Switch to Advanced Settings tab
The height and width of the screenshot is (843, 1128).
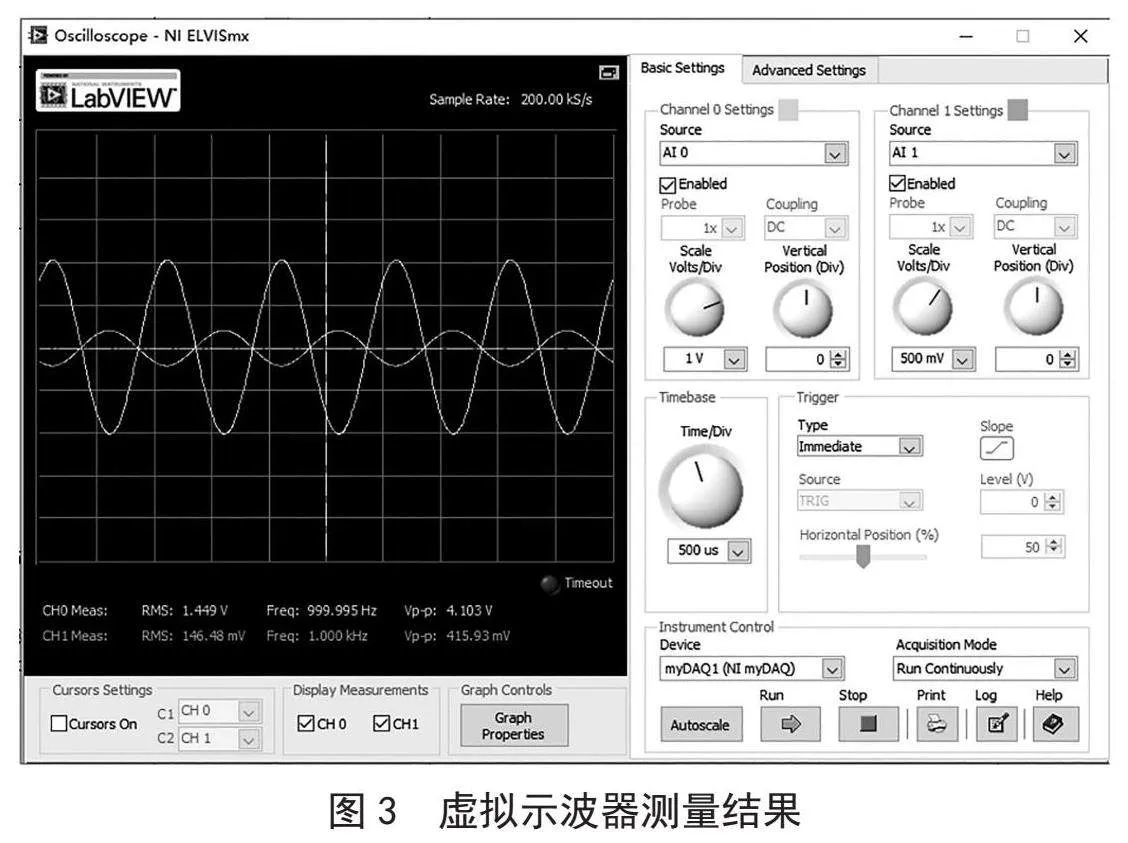click(x=809, y=70)
